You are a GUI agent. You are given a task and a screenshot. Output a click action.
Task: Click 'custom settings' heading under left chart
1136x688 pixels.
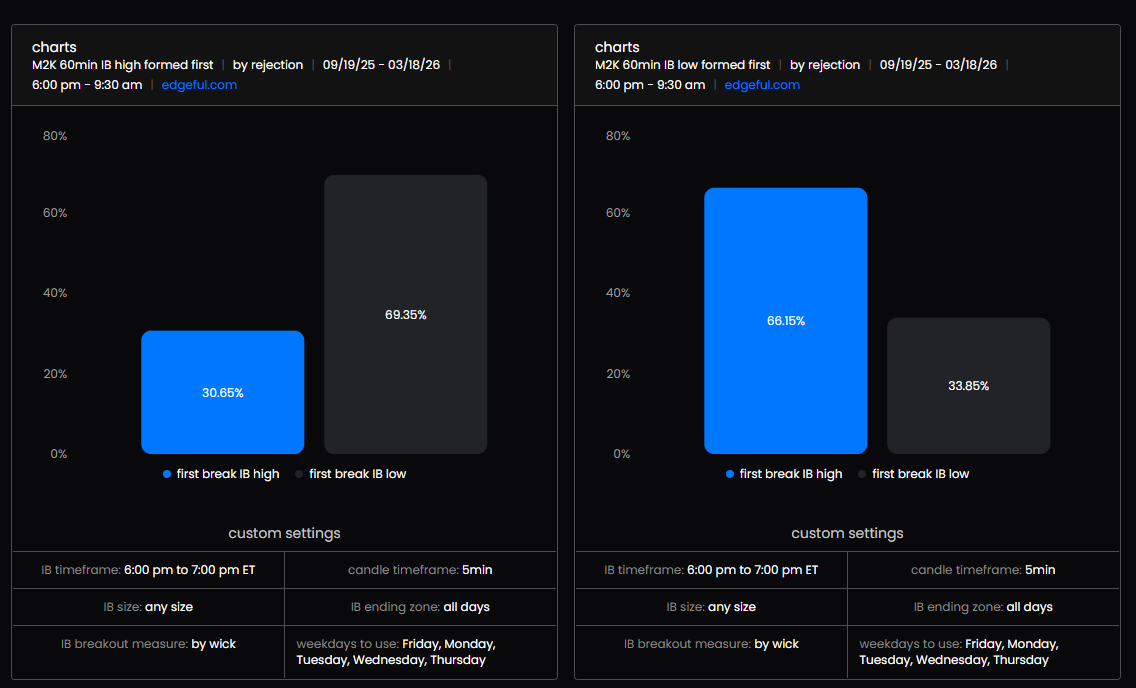tap(284, 533)
